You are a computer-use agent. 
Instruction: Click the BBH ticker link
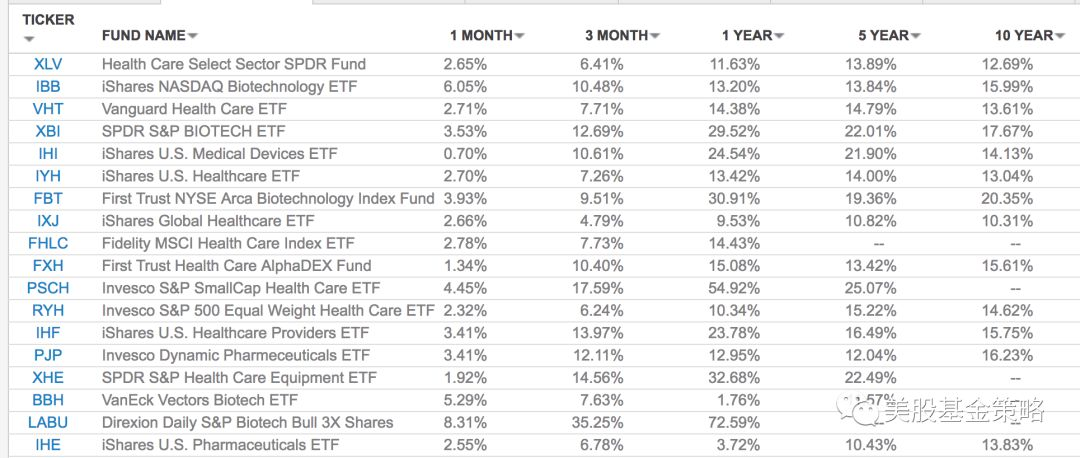coord(48,400)
